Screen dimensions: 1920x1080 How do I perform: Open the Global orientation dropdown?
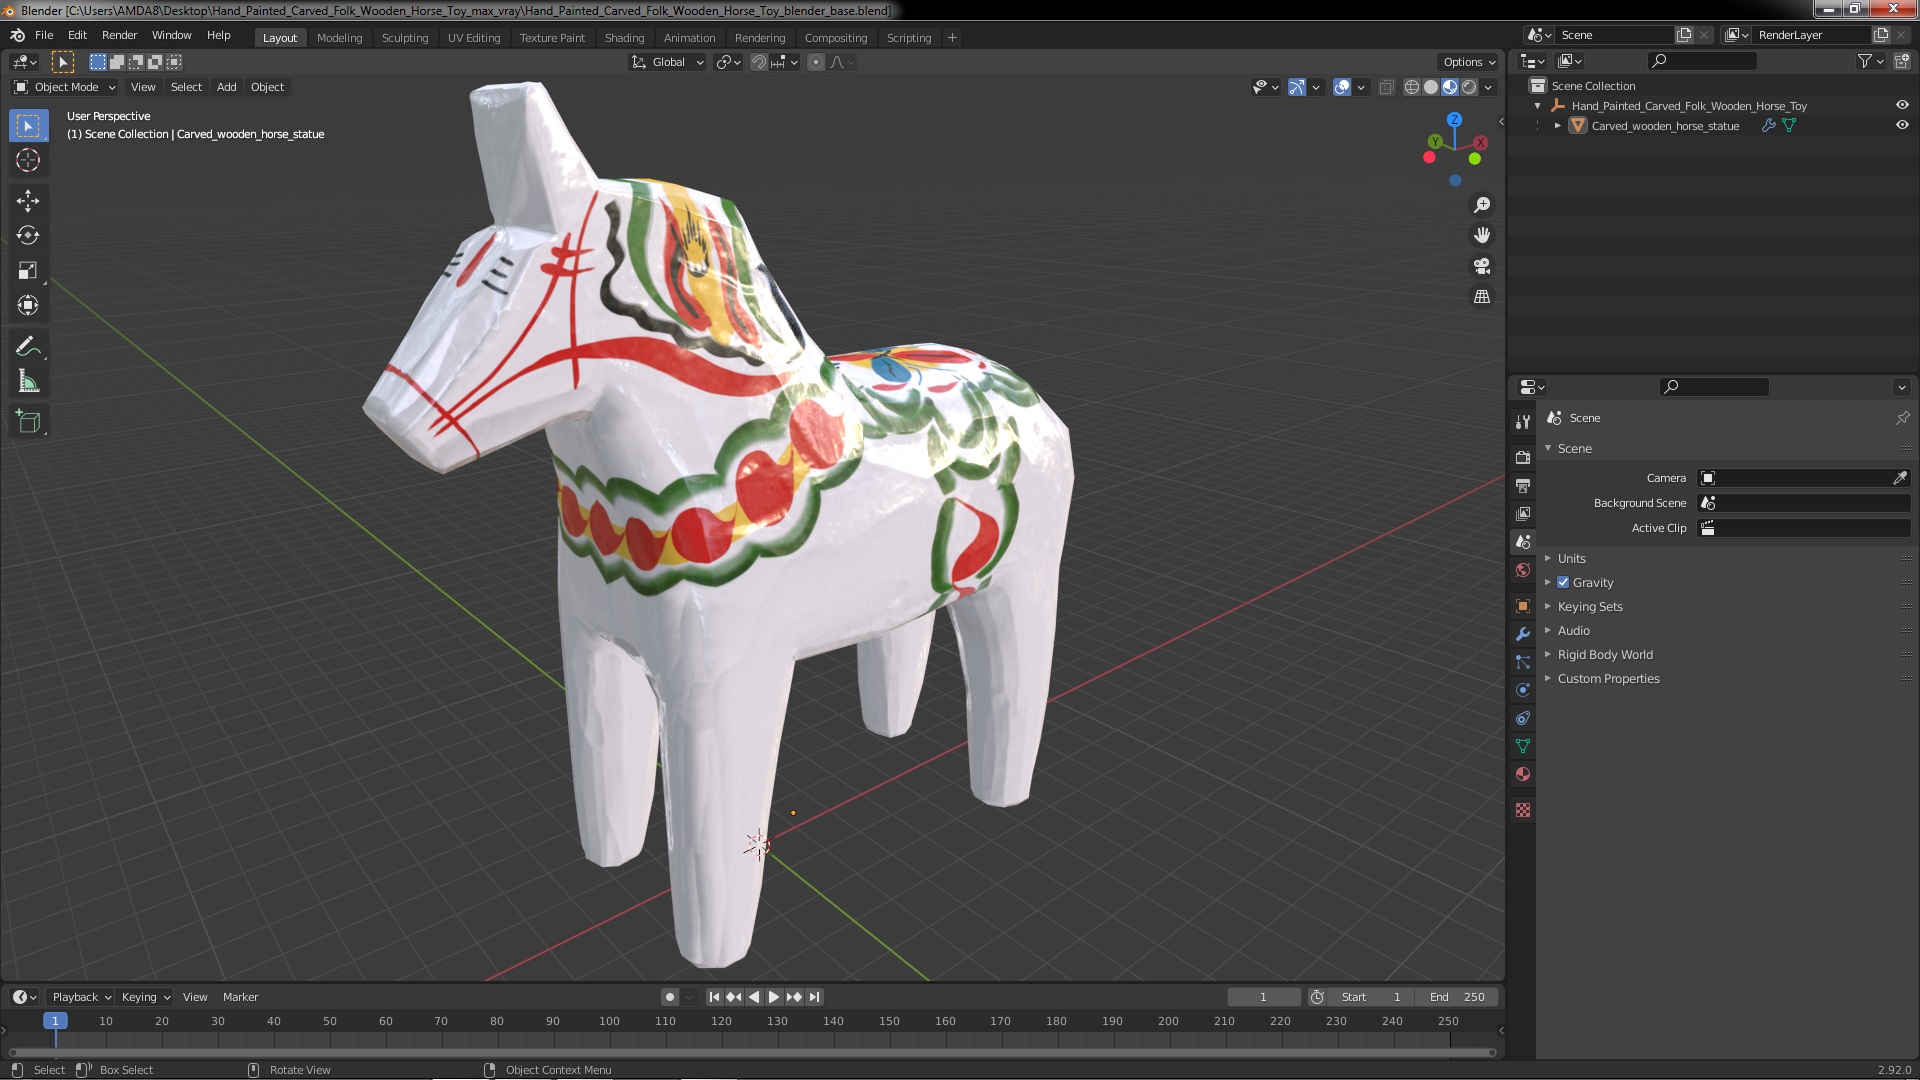click(668, 62)
